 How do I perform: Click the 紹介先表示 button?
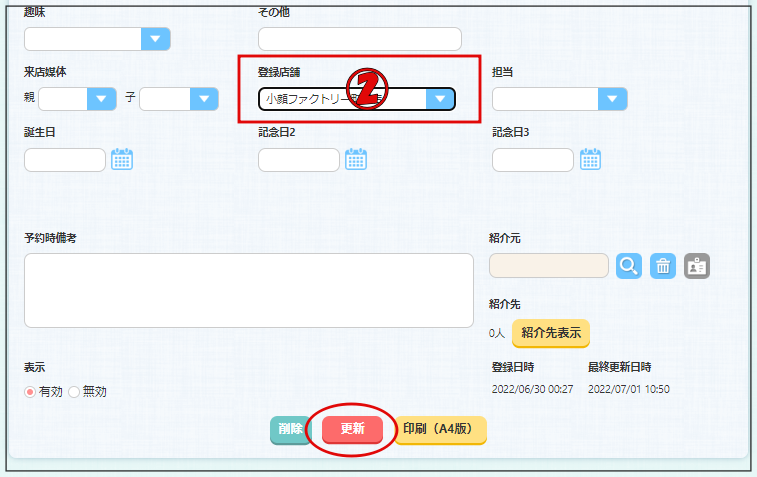(x=550, y=332)
